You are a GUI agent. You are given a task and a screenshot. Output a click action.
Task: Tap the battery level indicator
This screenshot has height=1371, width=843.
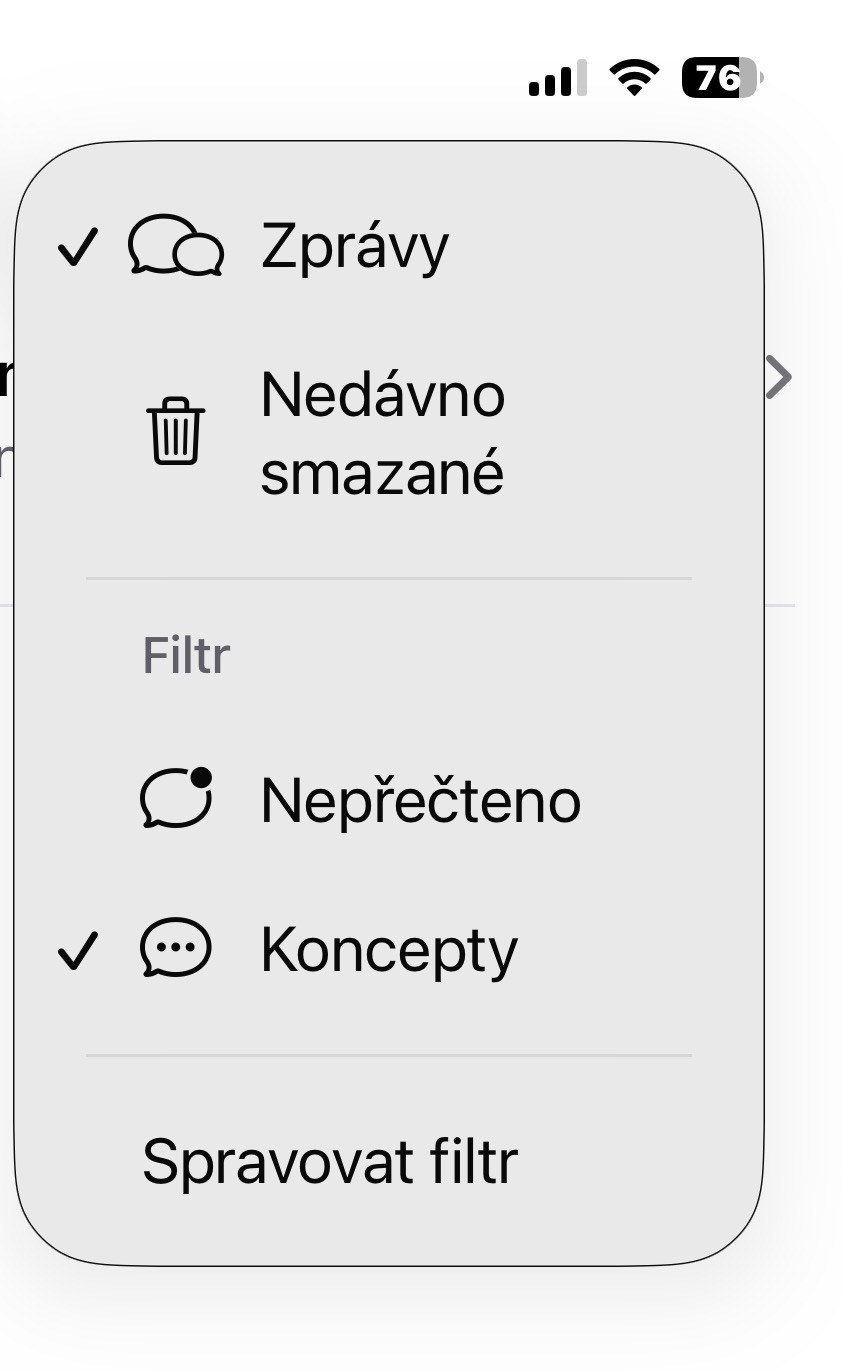(x=721, y=77)
